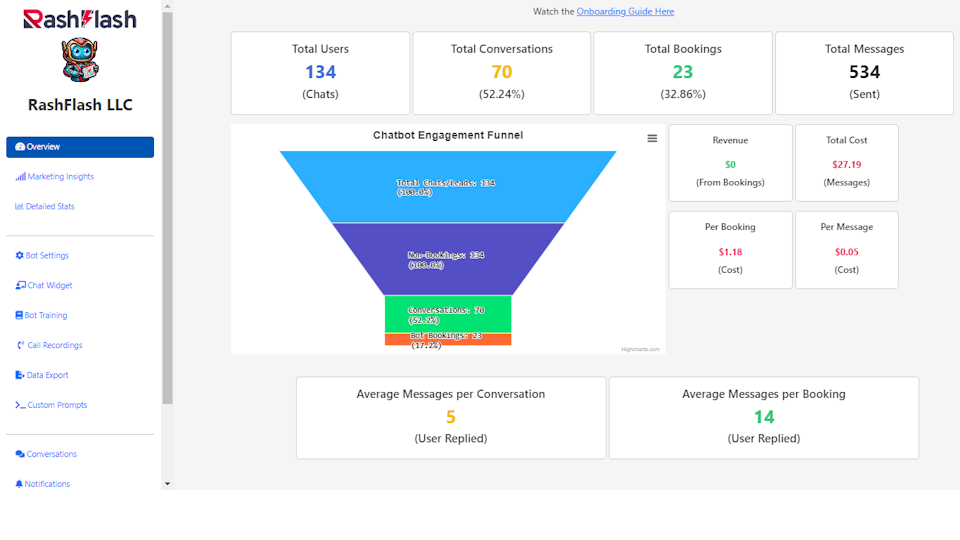960x540 pixels.
Task: Click the Per Message $0.05 value
Action: click(x=847, y=252)
